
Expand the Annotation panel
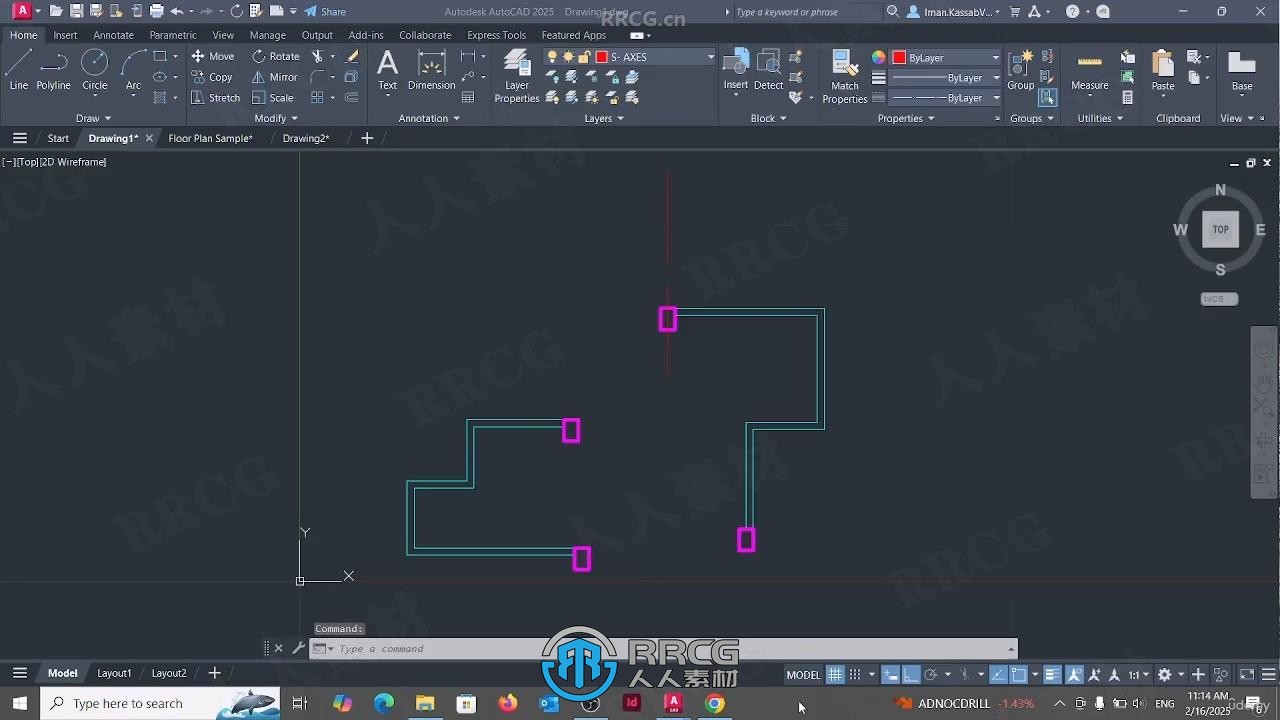[x=430, y=118]
